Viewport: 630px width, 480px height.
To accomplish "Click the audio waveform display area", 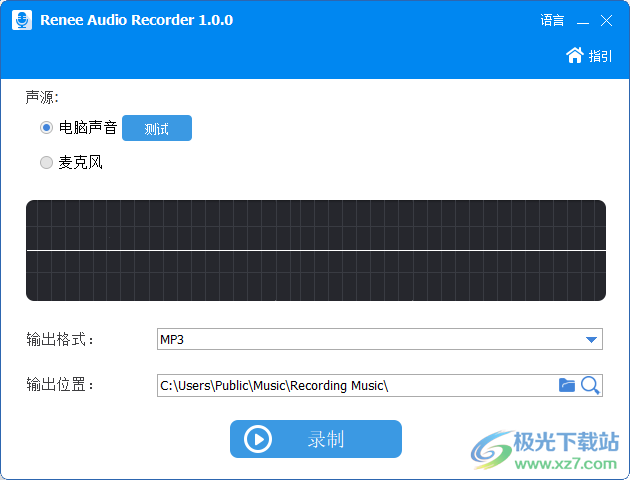I will pyautogui.click(x=316, y=250).
